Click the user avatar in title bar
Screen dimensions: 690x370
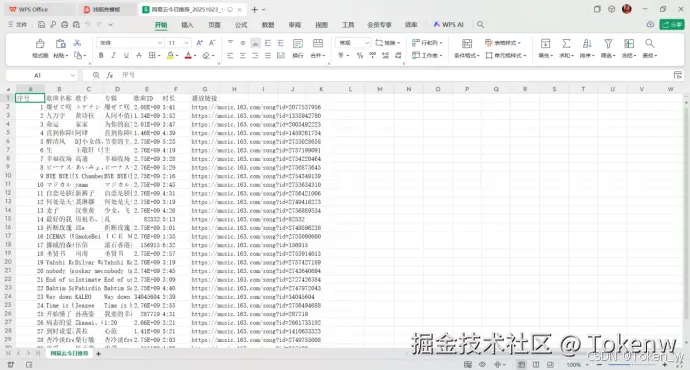(627, 9)
